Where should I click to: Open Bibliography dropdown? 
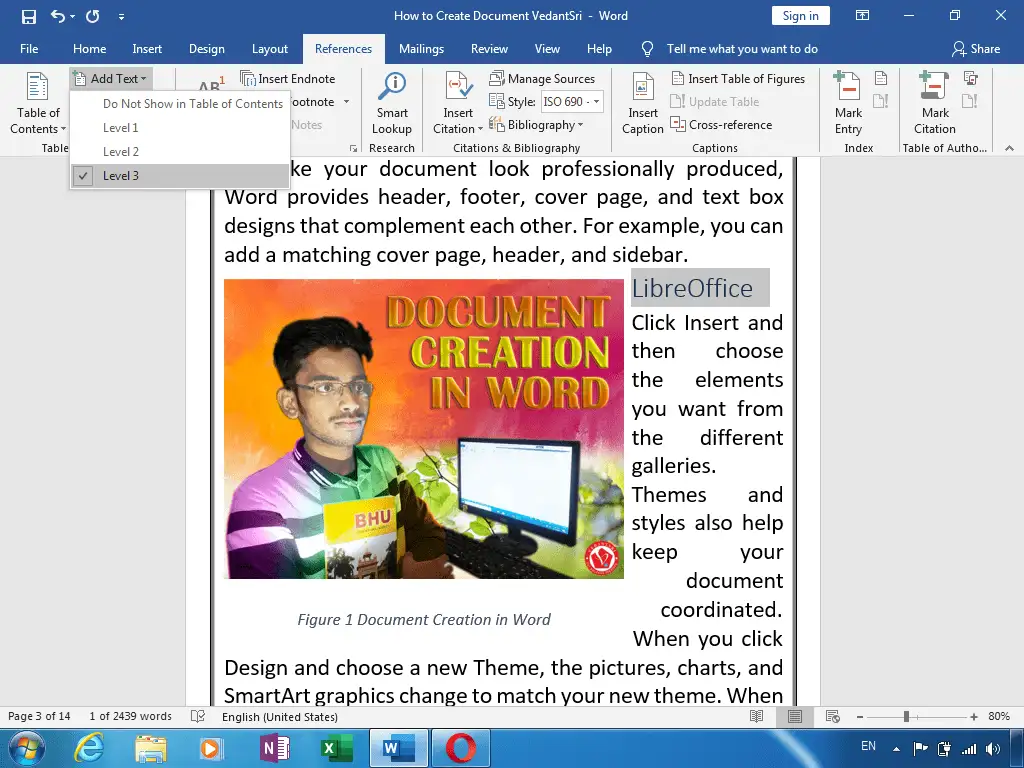pyautogui.click(x=536, y=125)
